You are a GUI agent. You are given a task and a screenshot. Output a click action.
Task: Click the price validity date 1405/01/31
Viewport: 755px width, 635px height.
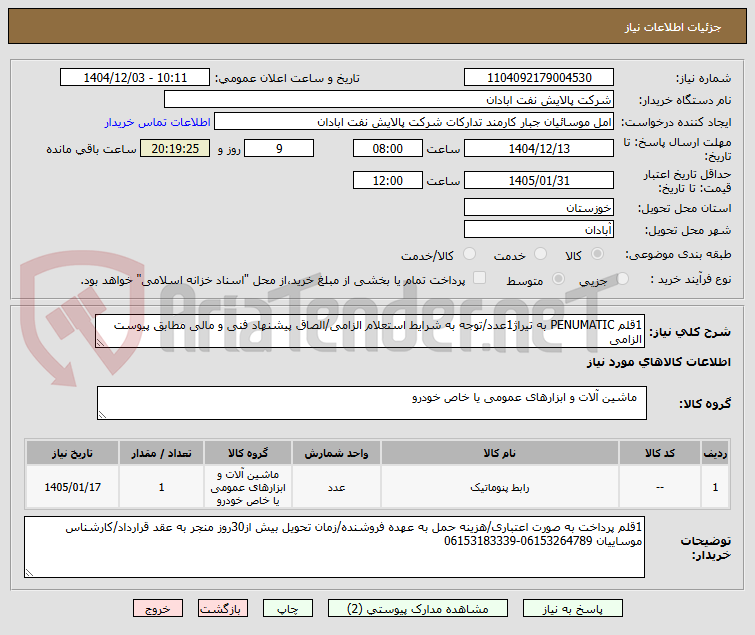point(539,181)
